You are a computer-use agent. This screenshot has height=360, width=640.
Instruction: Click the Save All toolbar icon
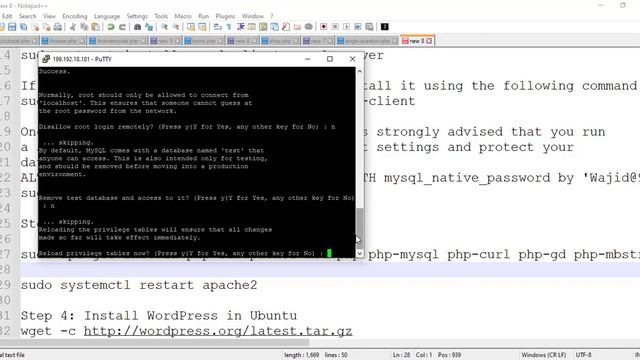pos(24,27)
